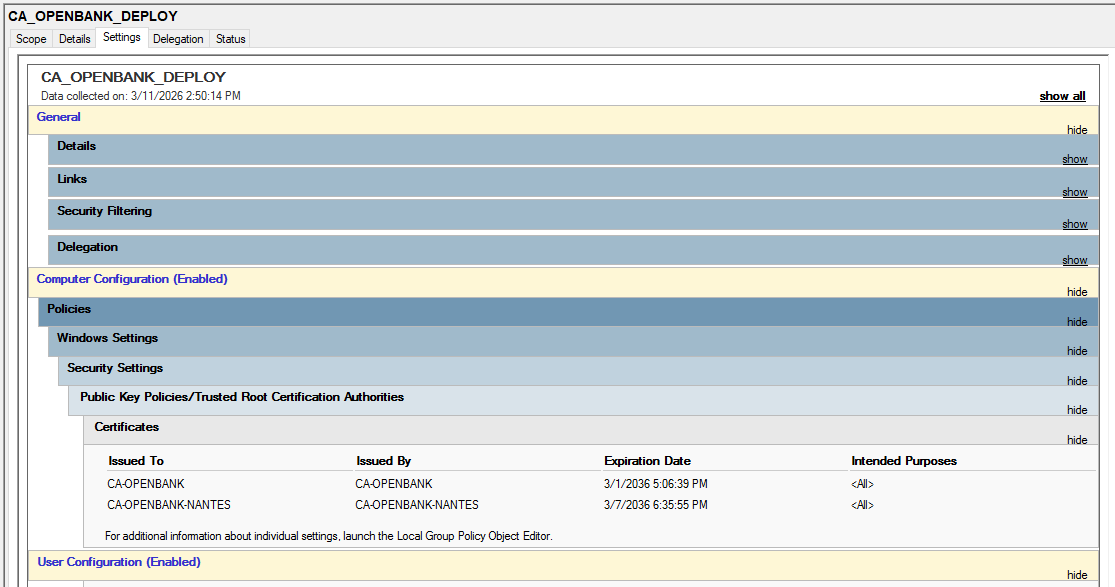Screen dimensions: 1115x587
Task: Click the additional information note text
Action: pyautogui.click(x=329, y=536)
